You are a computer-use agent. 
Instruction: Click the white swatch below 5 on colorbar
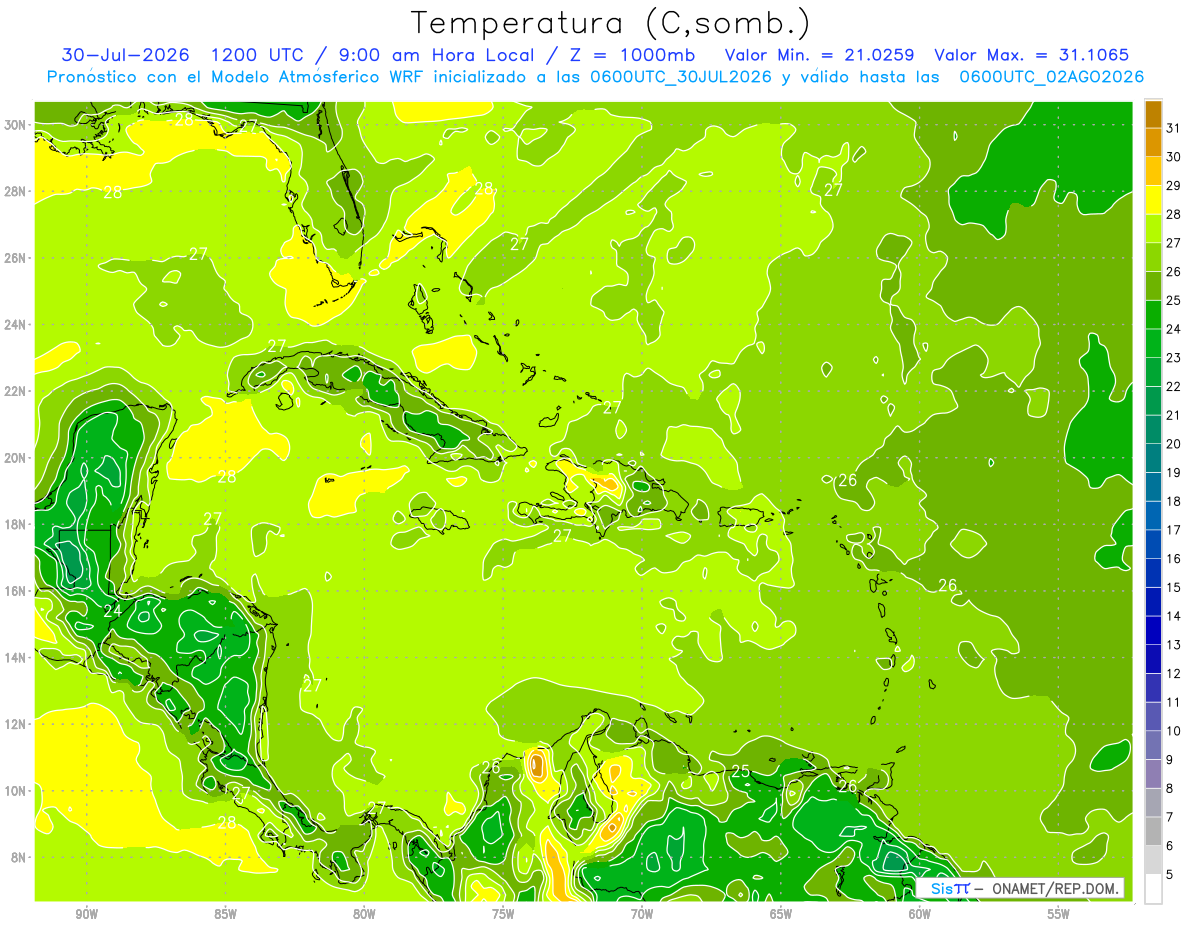tap(1153, 889)
